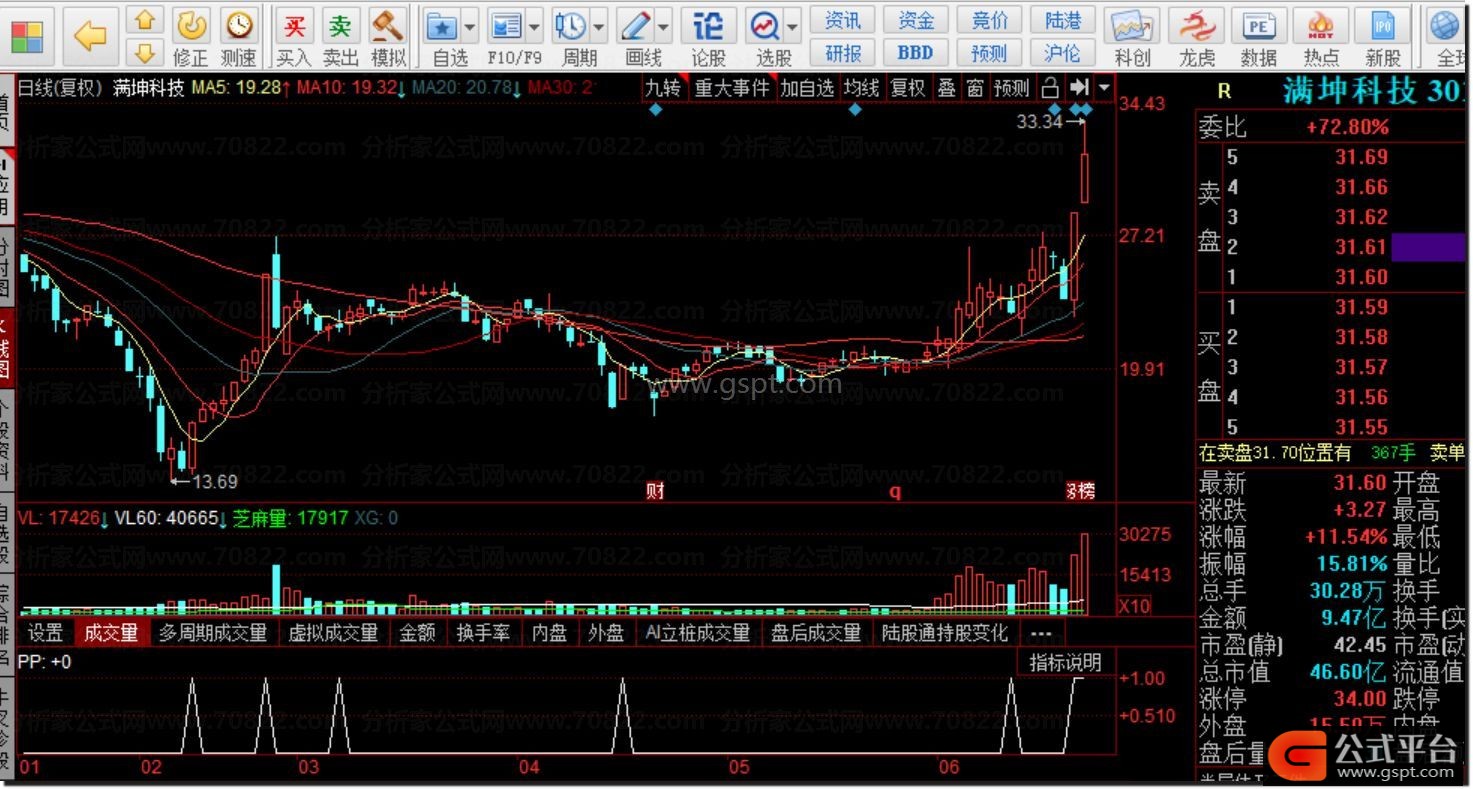Click the 竞价 auction button
Viewport: 1473px width, 789px height.
990,20
